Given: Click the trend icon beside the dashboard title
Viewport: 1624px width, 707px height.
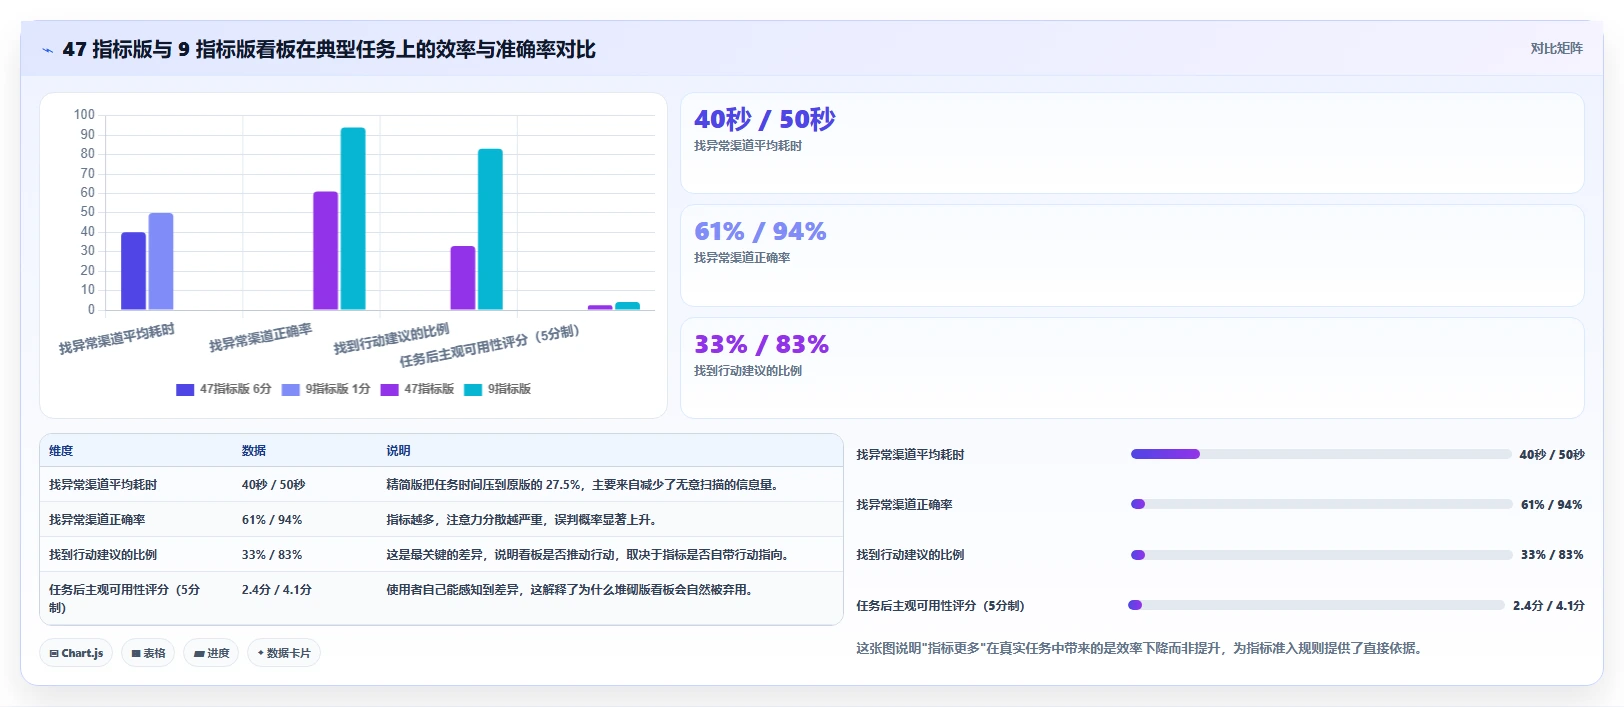Looking at the screenshot, I should pos(47,50).
